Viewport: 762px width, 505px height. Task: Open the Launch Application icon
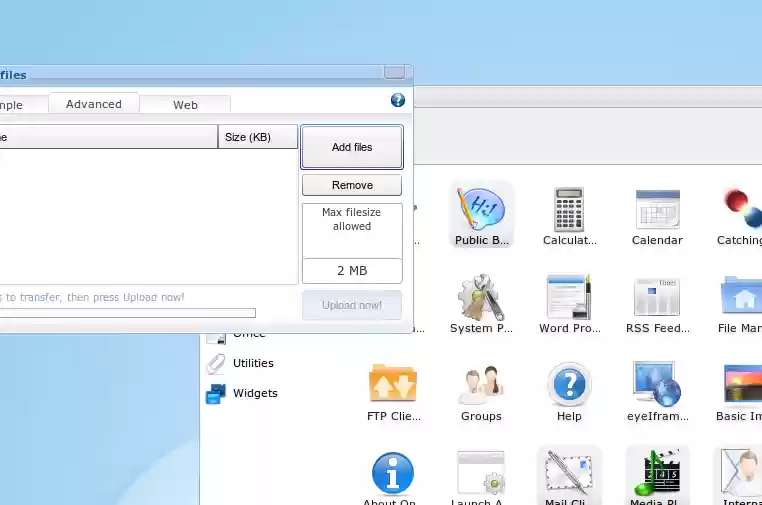tap(481, 472)
